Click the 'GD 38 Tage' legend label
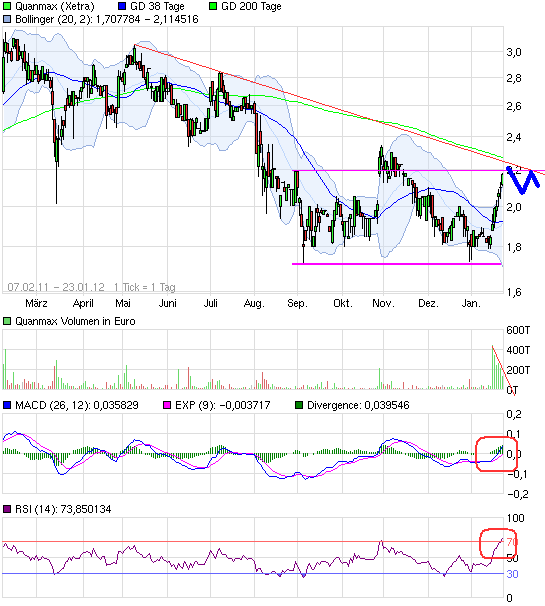Image resolution: width=545 pixels, height=606 pixels. point(157,7)
